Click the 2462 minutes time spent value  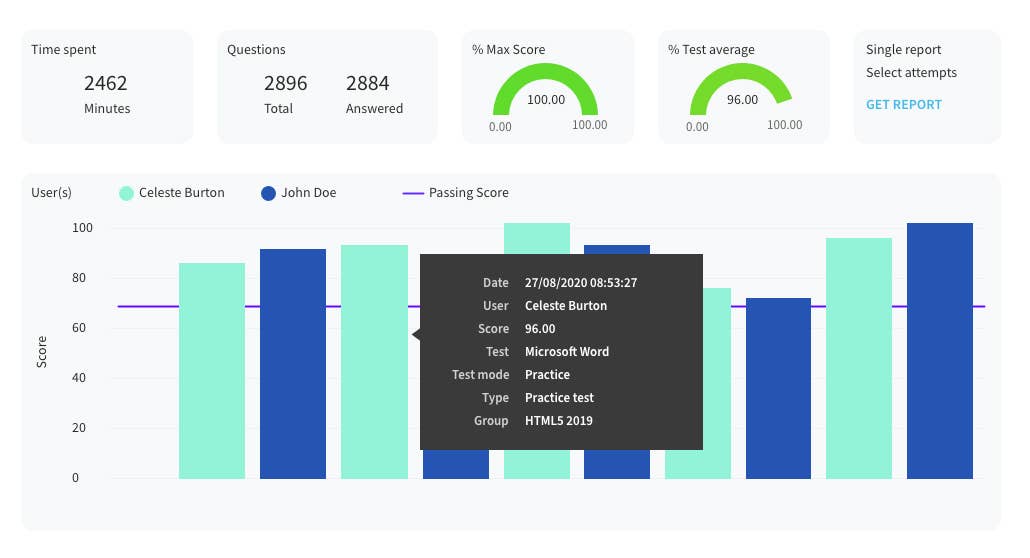(106, 83)
